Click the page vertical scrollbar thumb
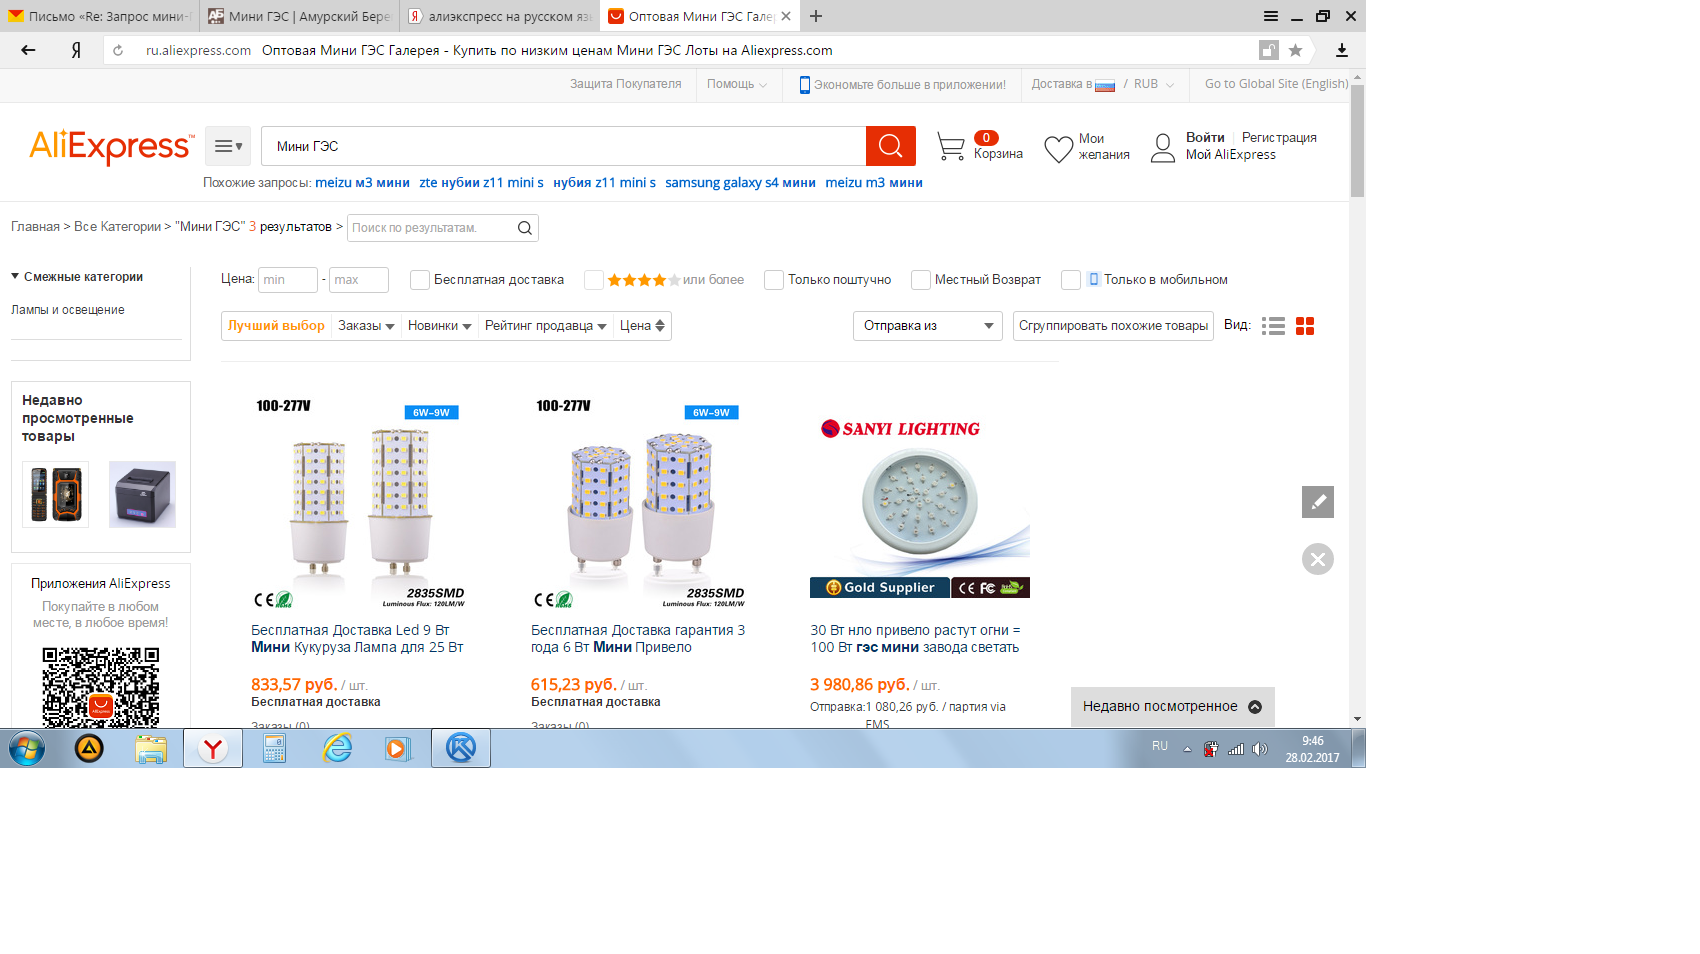1700x954 pixels. click(1357, 140)
